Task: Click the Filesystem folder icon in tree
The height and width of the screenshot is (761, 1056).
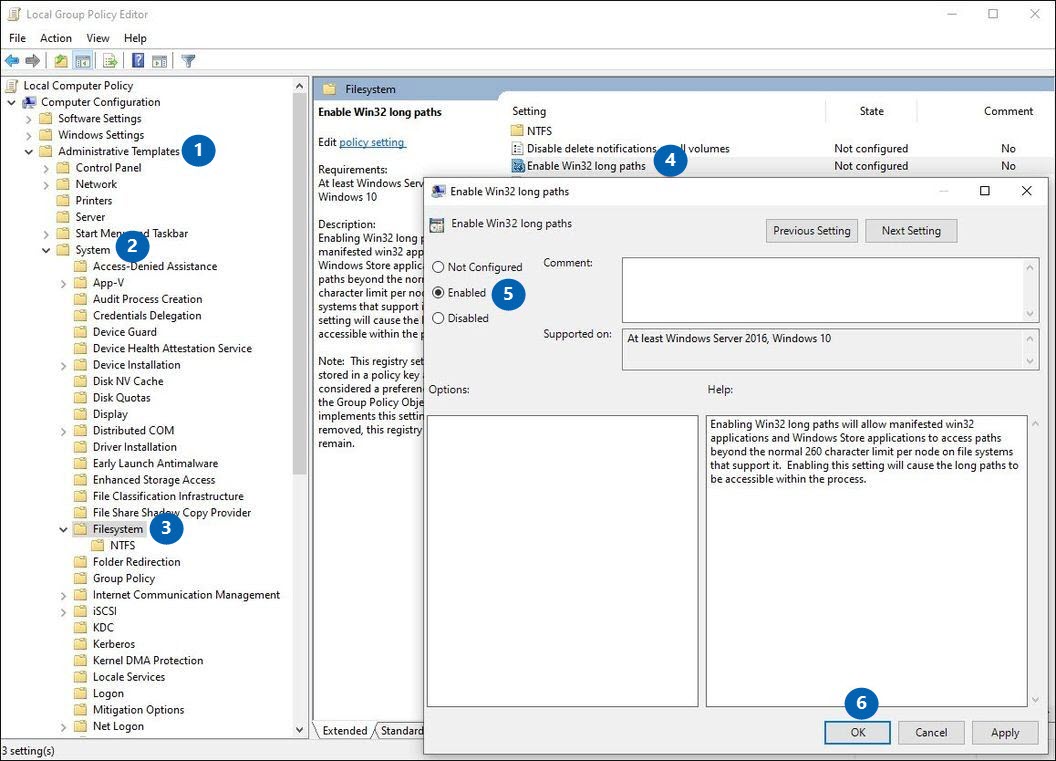Action: [x=81, y=529]
